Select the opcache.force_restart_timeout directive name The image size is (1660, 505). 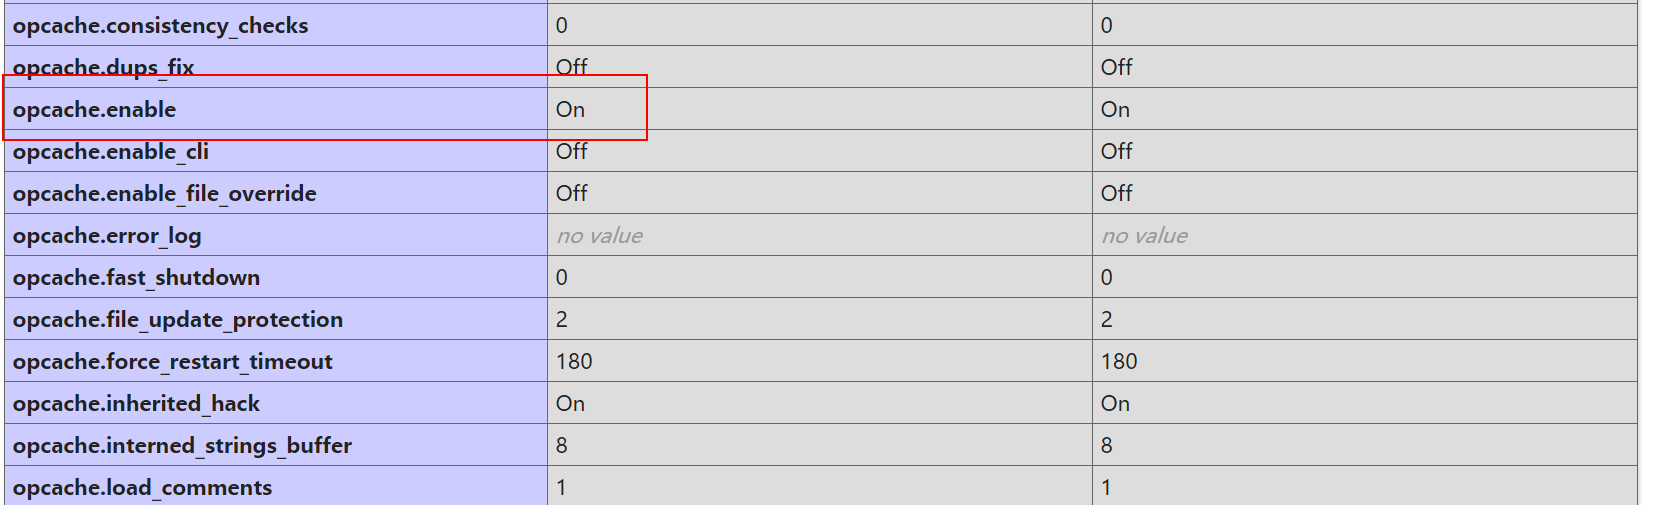click(172, 362)
